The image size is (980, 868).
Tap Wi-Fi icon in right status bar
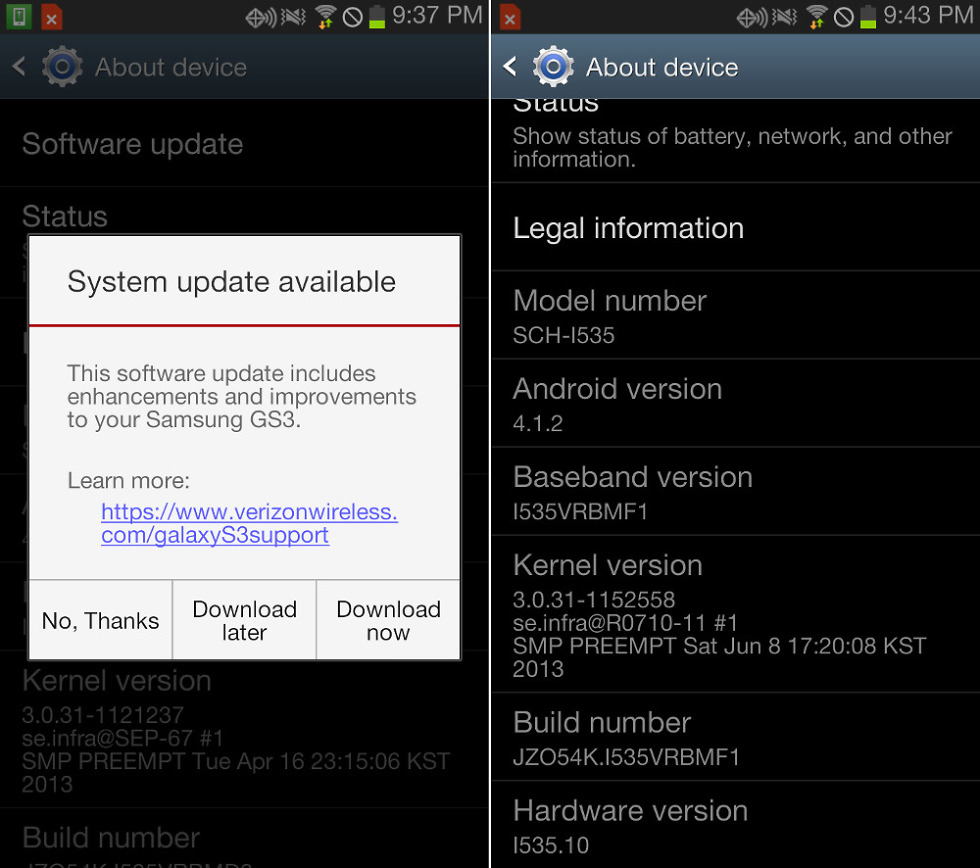(x=816, y=16)
